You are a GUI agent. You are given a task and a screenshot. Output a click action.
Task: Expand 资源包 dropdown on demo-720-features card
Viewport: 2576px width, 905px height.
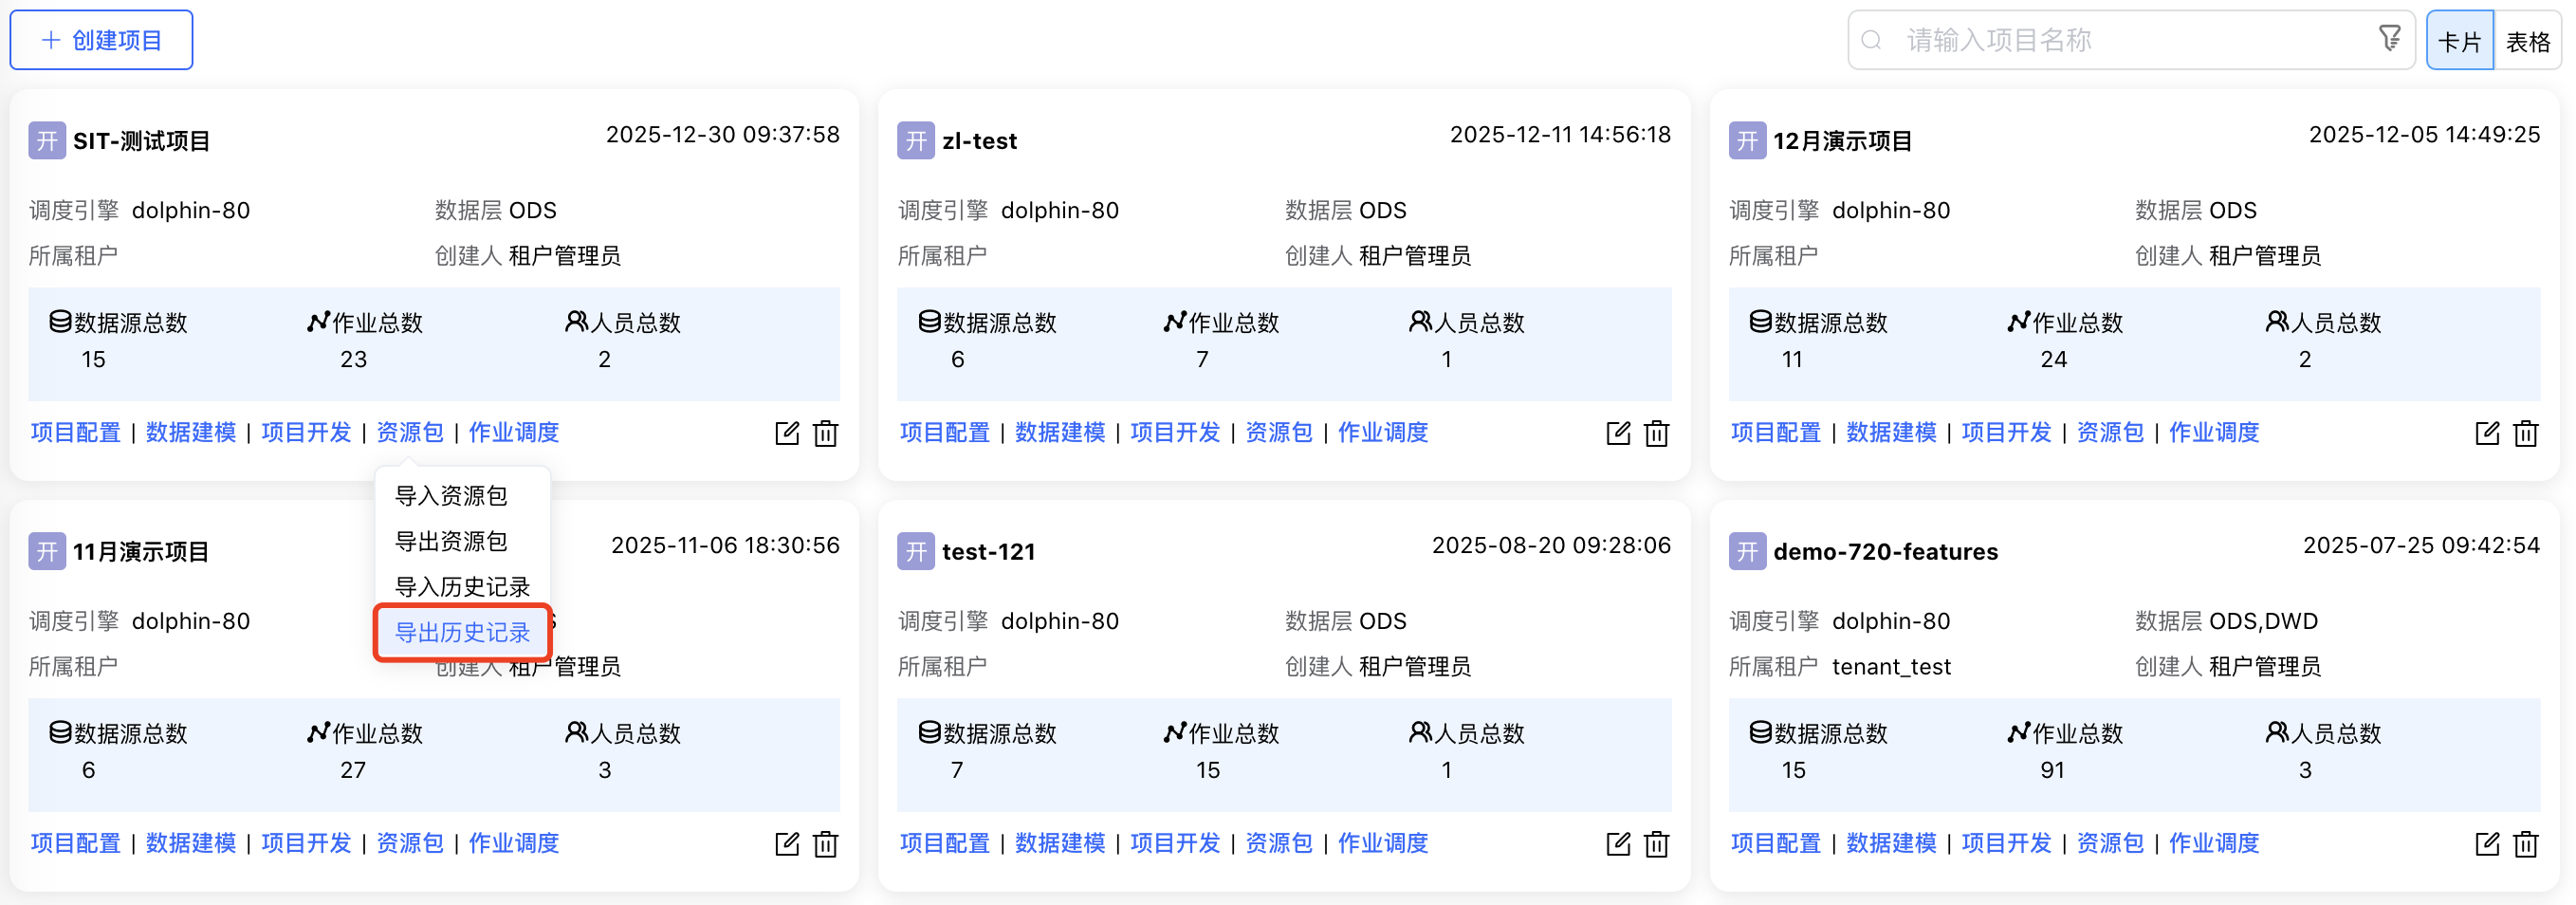point(2110,843)
